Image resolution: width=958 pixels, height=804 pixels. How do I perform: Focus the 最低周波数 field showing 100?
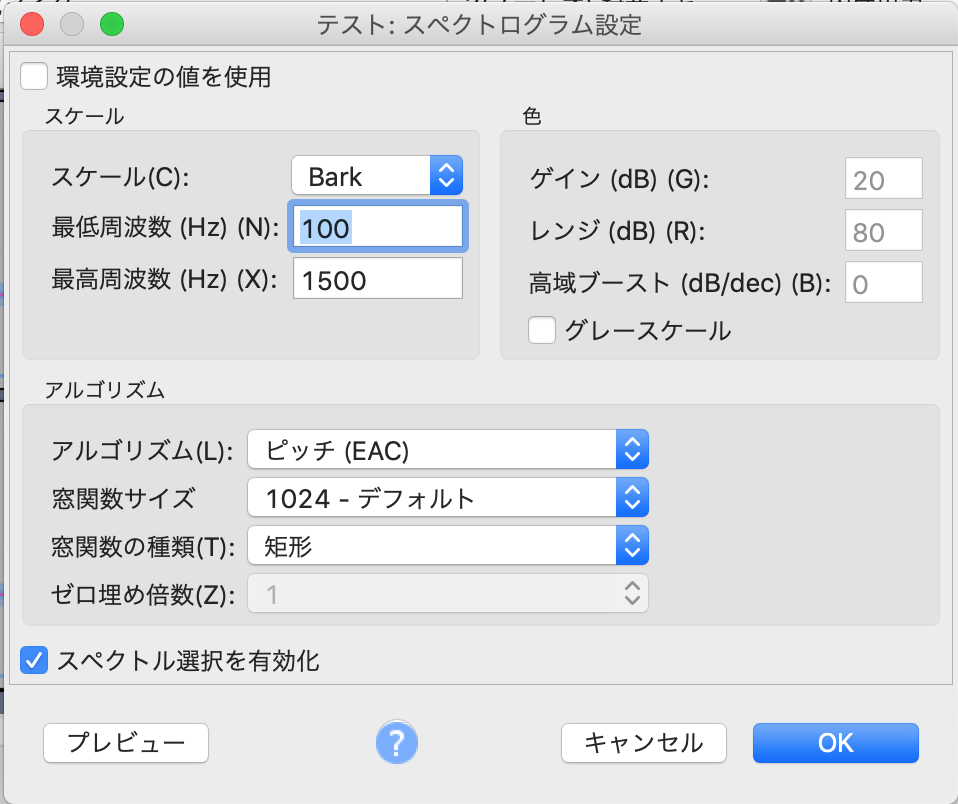(x=378, y=227)
